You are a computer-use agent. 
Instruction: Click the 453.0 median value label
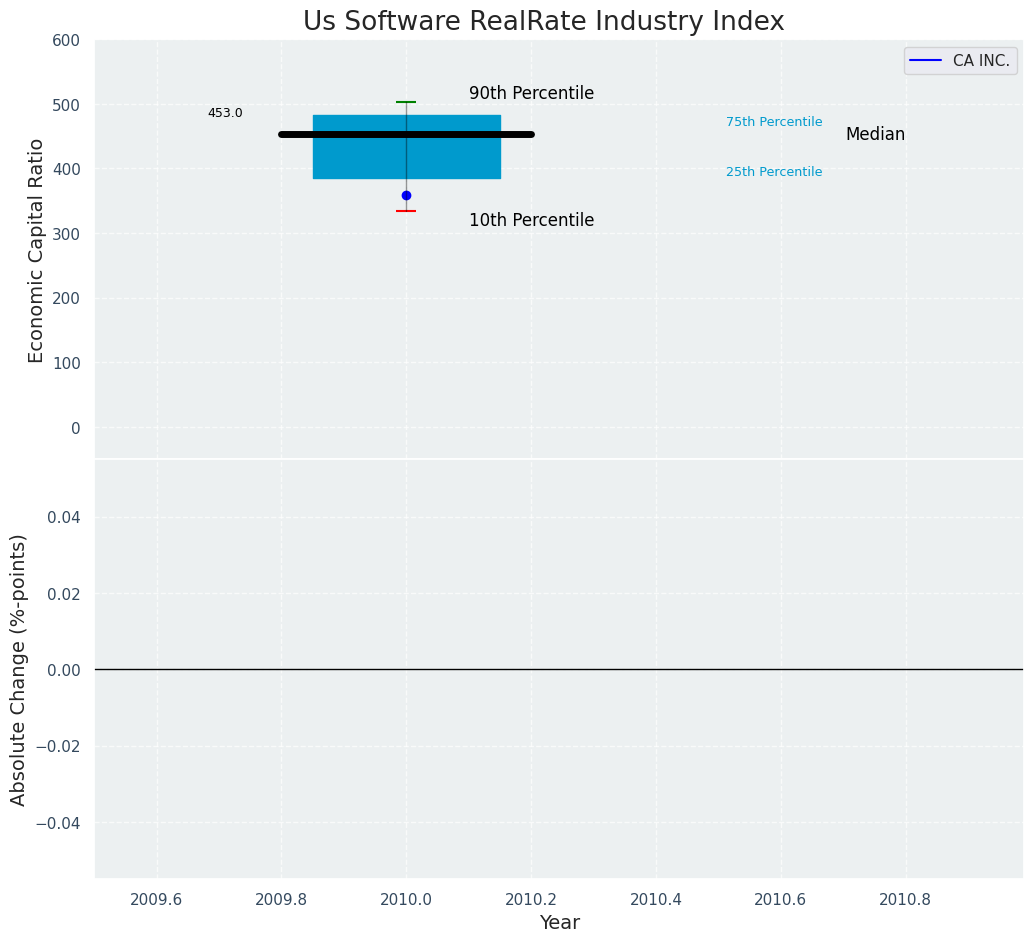[x=225, y=113]
